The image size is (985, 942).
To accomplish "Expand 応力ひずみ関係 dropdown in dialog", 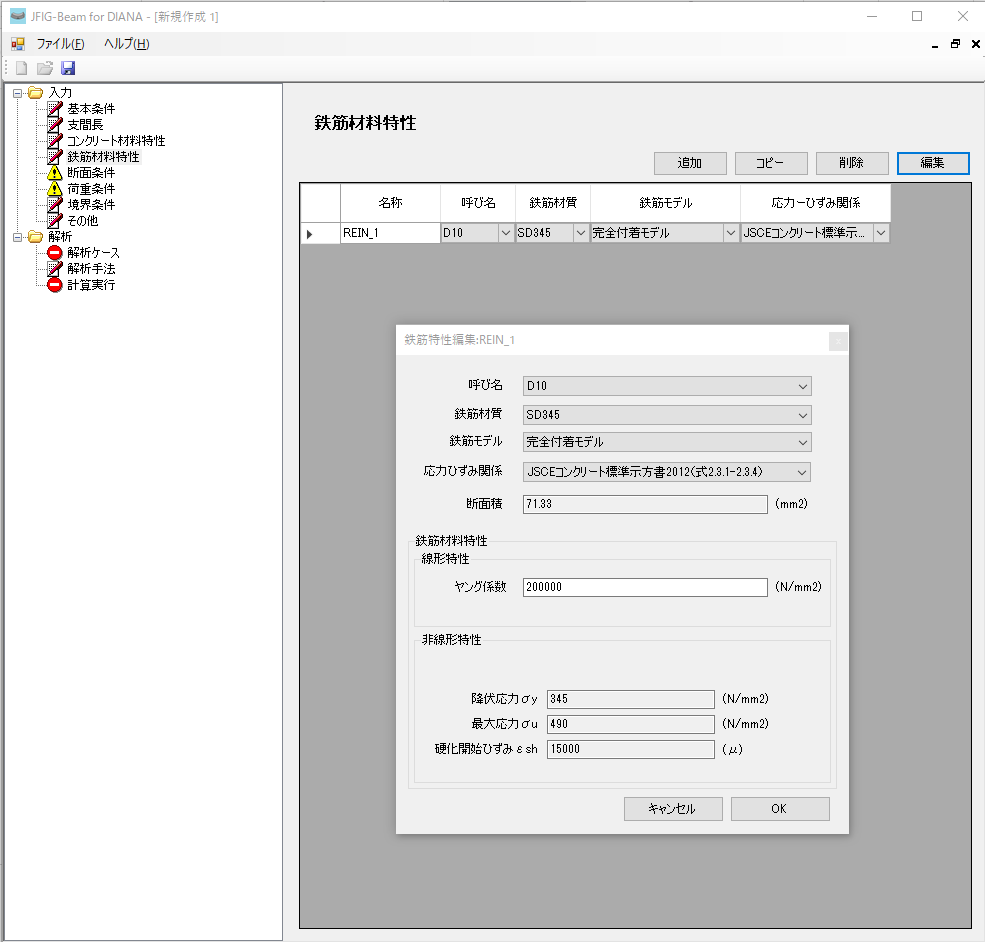I will click(666, 472).
